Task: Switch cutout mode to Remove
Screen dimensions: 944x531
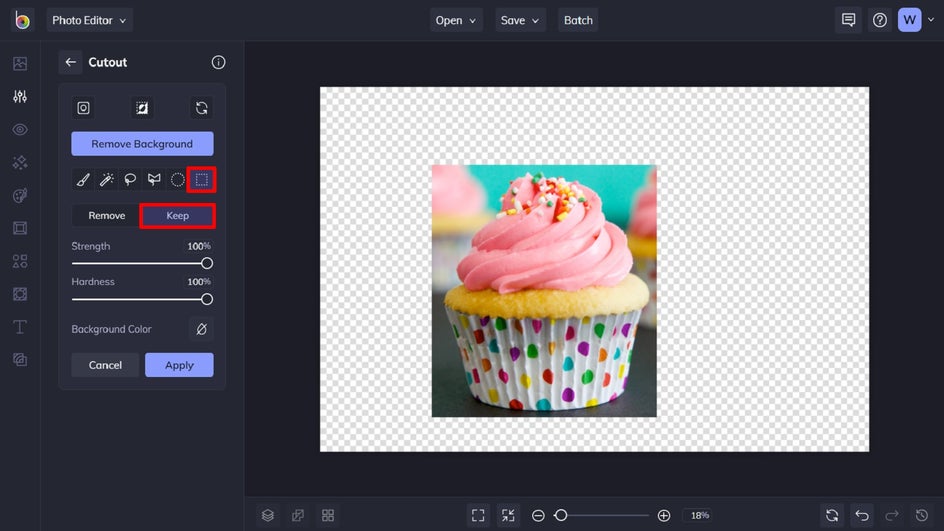Action: coord(107,215)
